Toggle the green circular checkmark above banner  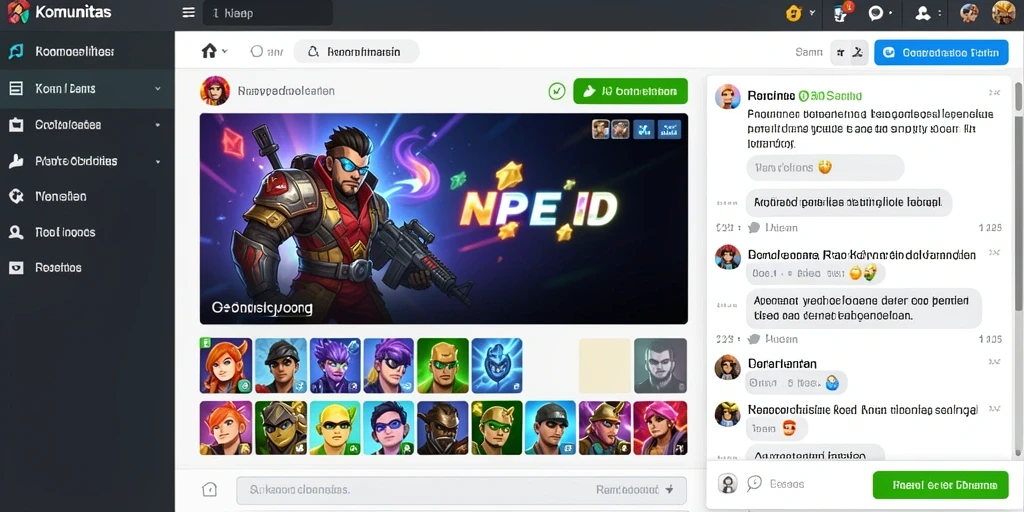click(556, 91)
